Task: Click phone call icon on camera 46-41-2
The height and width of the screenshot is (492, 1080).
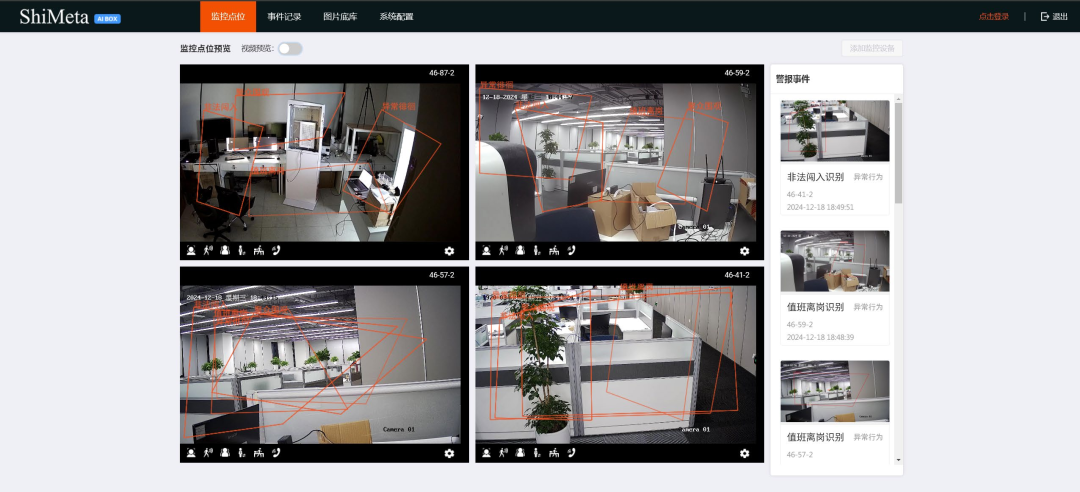Action: click(572, 453)
